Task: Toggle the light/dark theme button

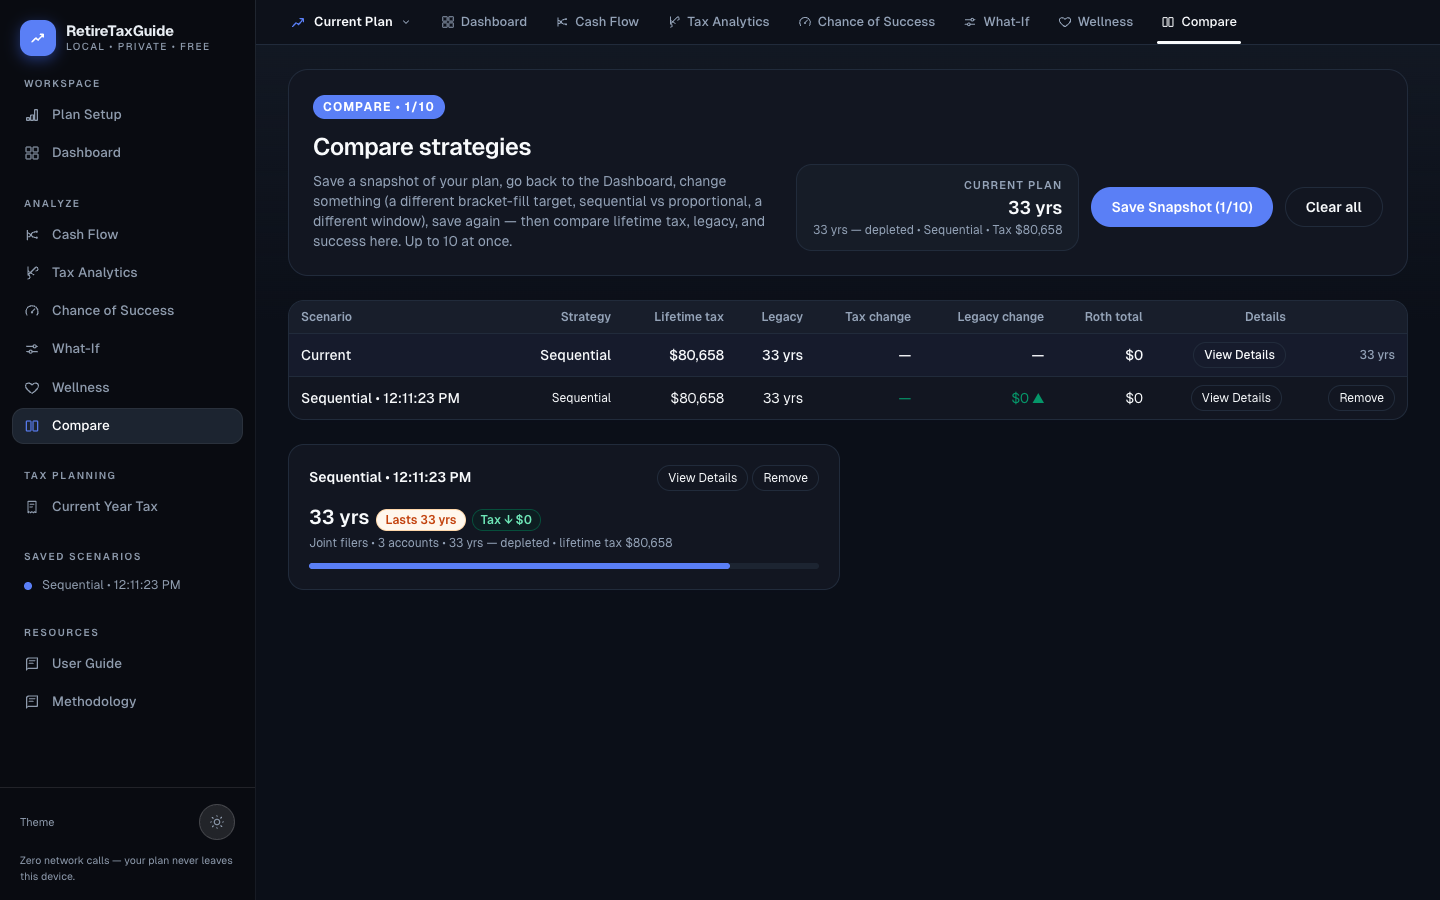Action: point(217,822)
